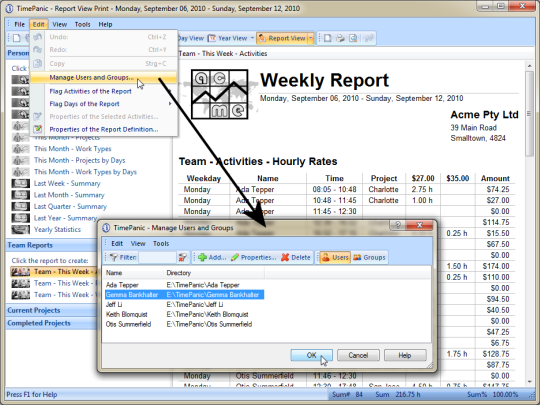Image resolution: width=540 pixels, height=405 pixels.
Task: Click the print preview icon in report toolbar
Action: 353,38
